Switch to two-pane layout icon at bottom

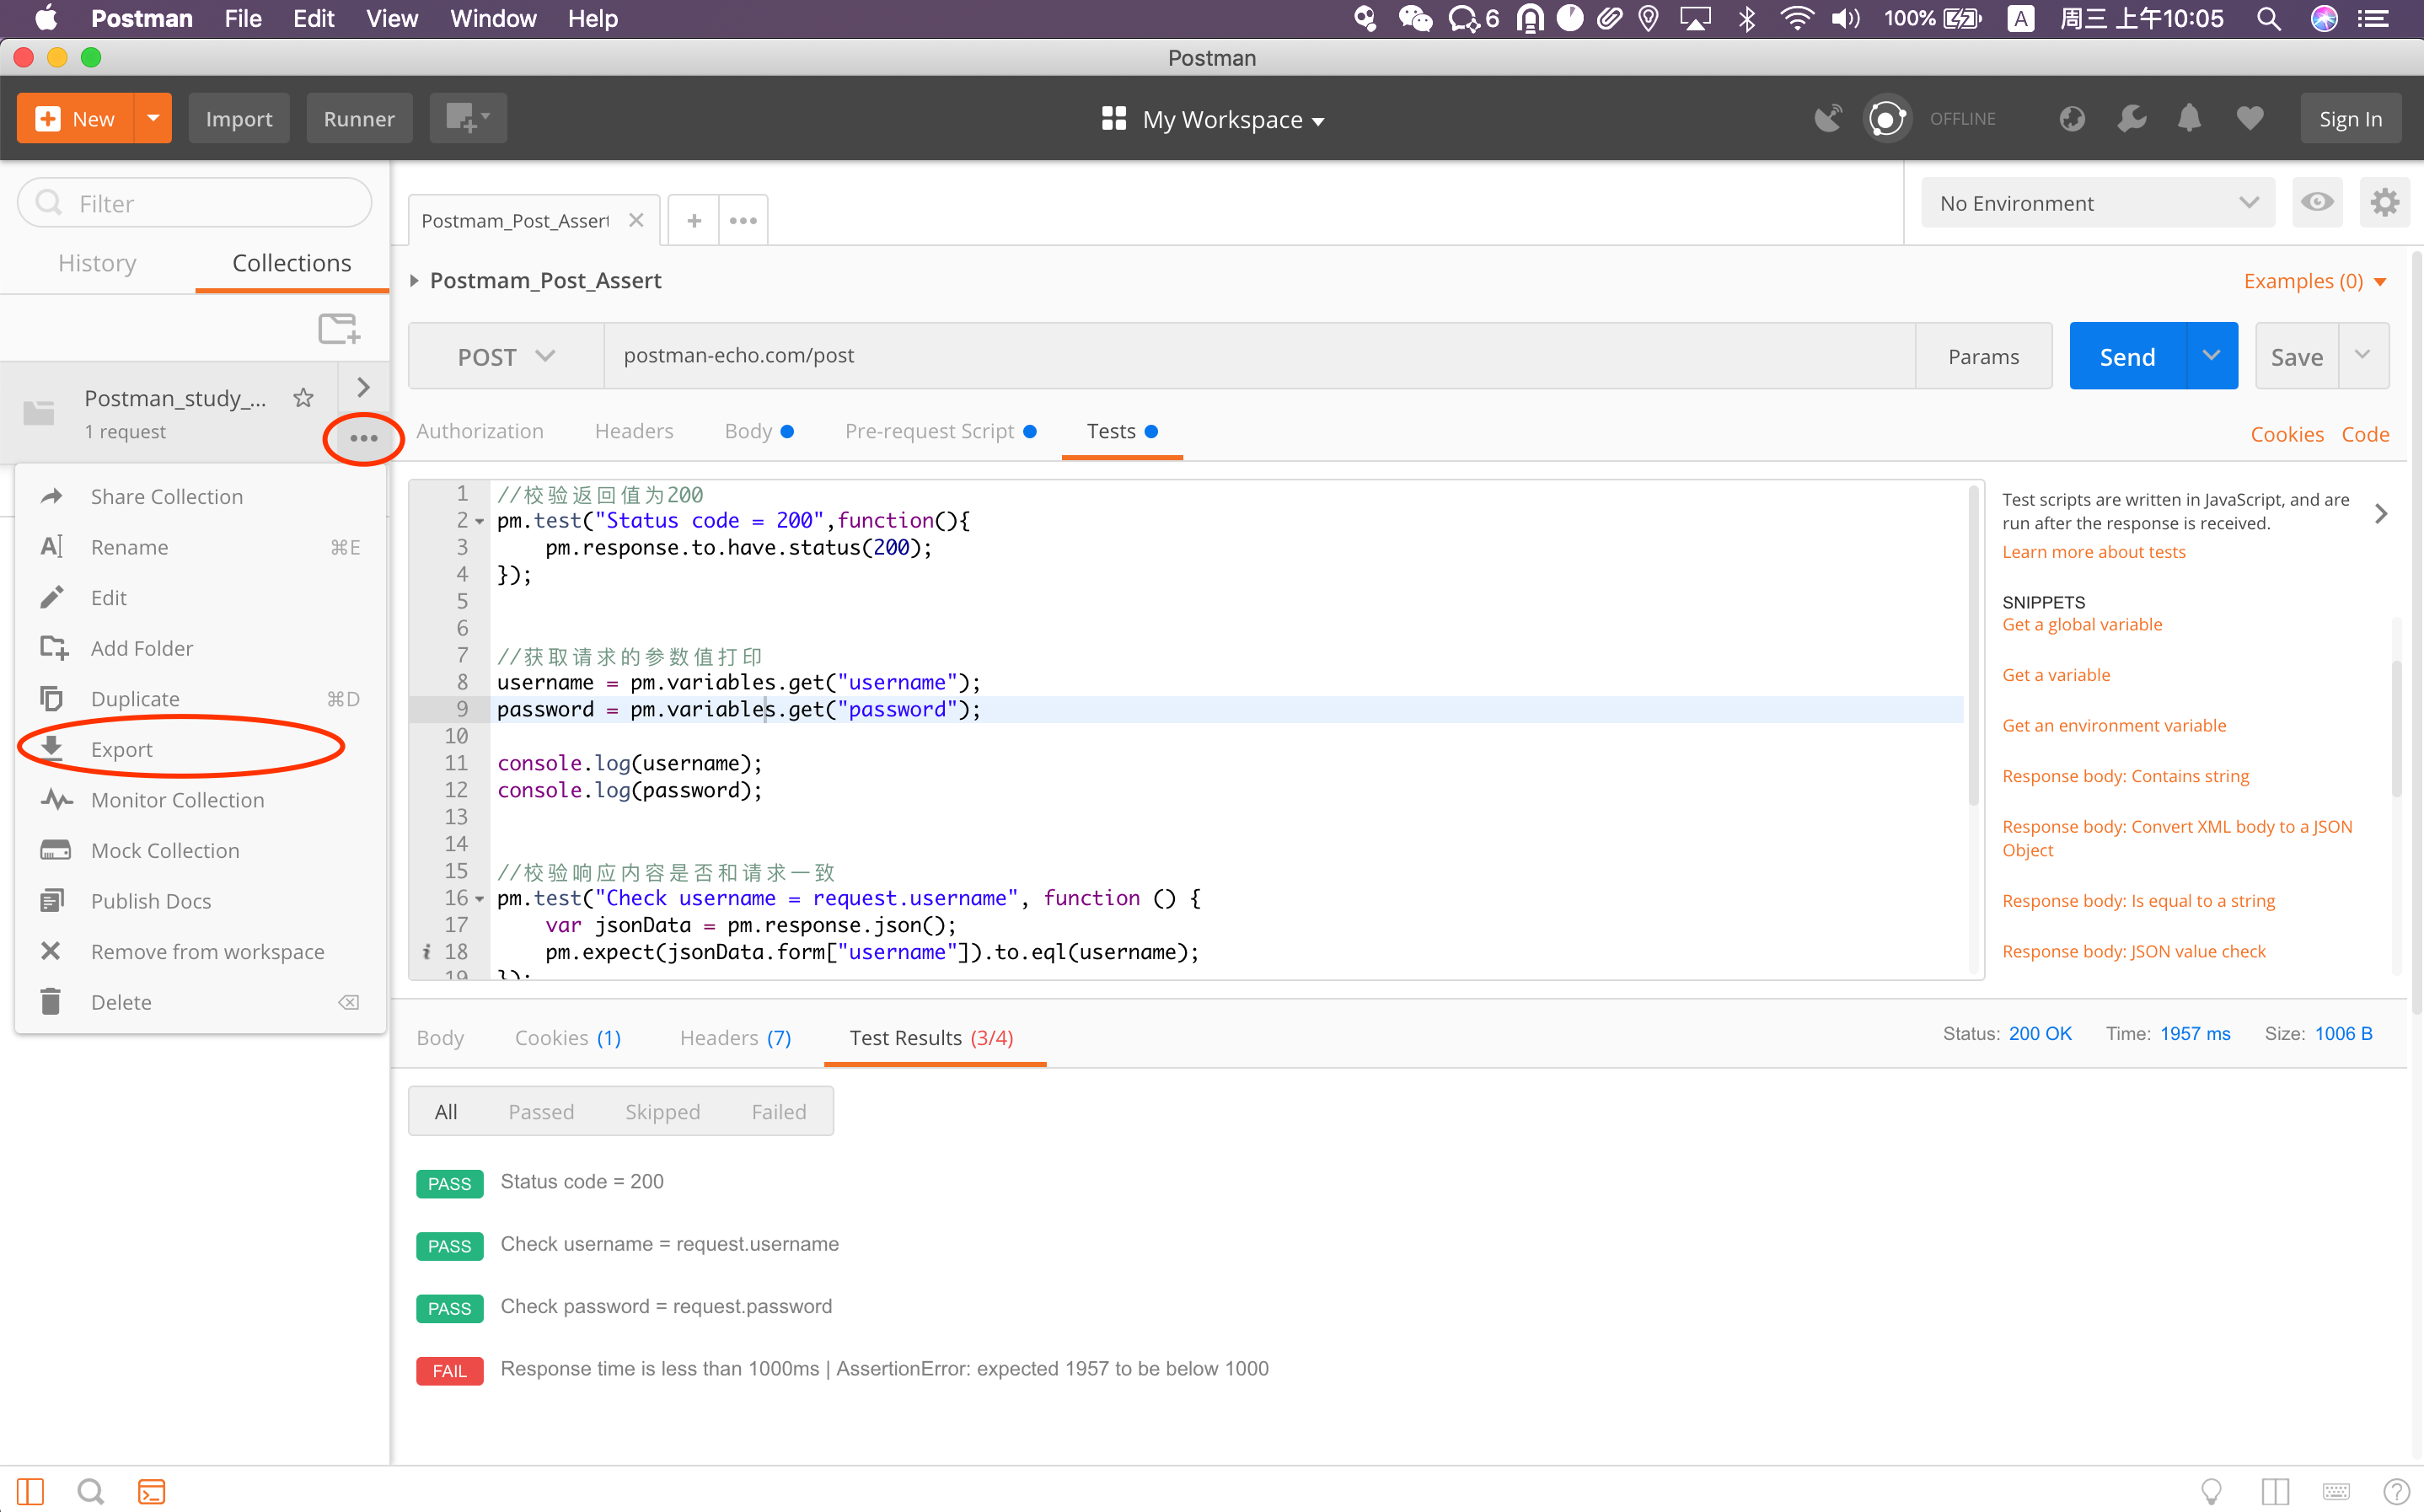[x=2274, y=1491]
